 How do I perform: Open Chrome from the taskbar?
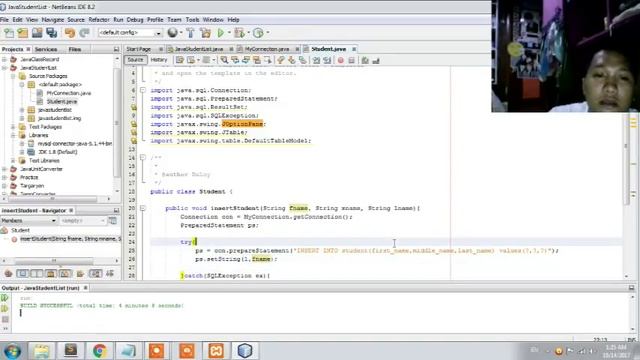[99, 351]
